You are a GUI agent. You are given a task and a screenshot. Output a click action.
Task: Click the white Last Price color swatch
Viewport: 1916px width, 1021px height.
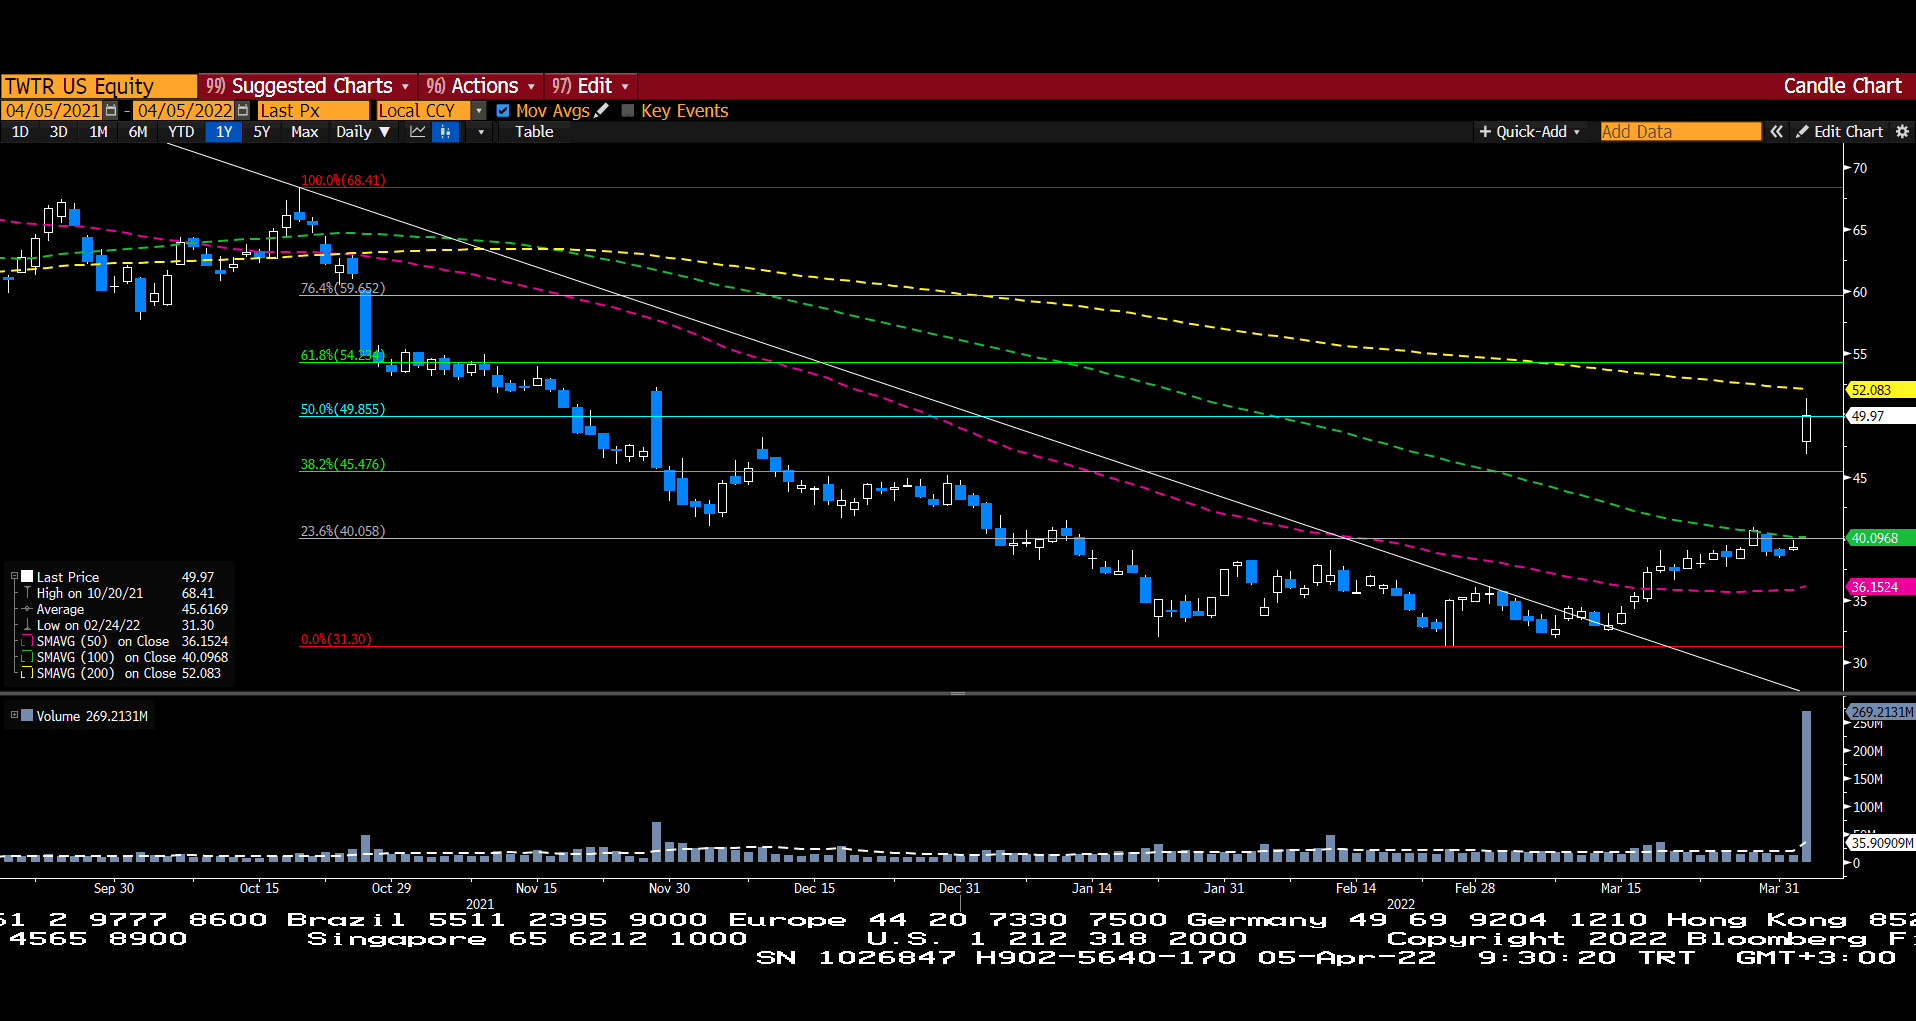pyautogui.click(x=27, y=577)
